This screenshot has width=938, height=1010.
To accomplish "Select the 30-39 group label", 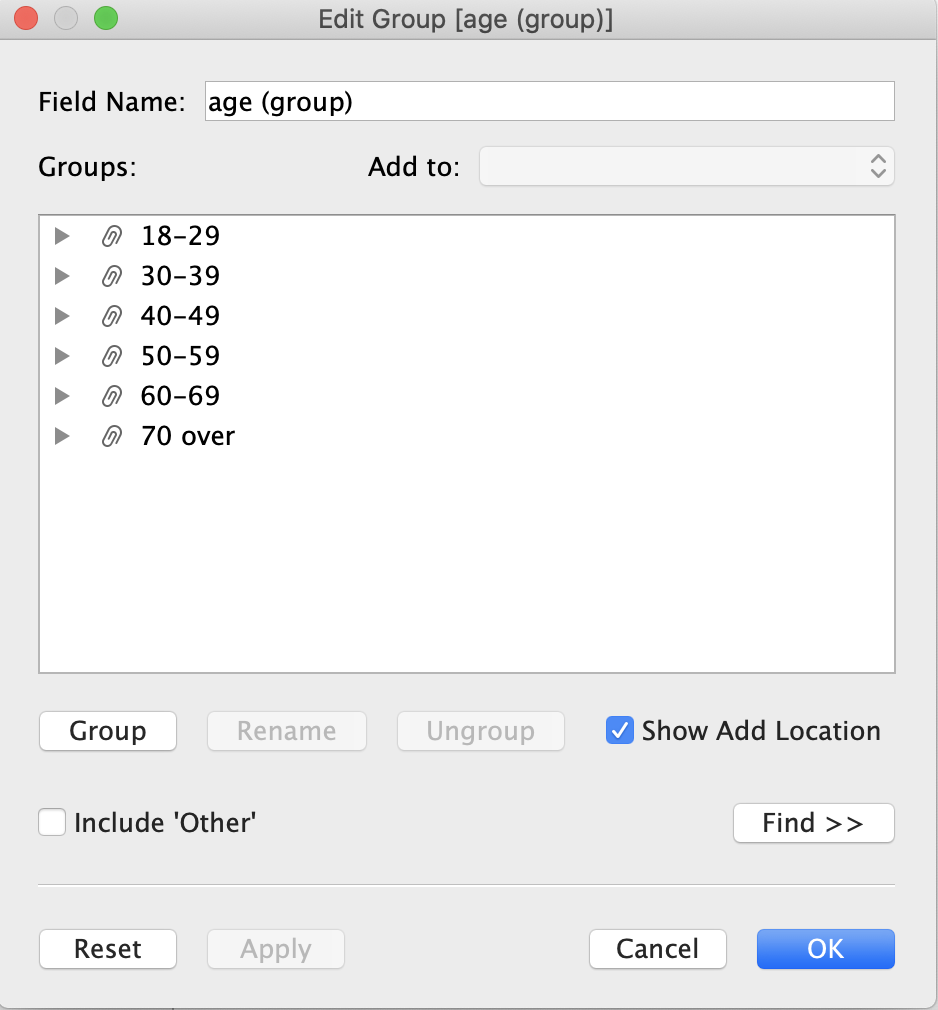I will (x=180, y=276).
